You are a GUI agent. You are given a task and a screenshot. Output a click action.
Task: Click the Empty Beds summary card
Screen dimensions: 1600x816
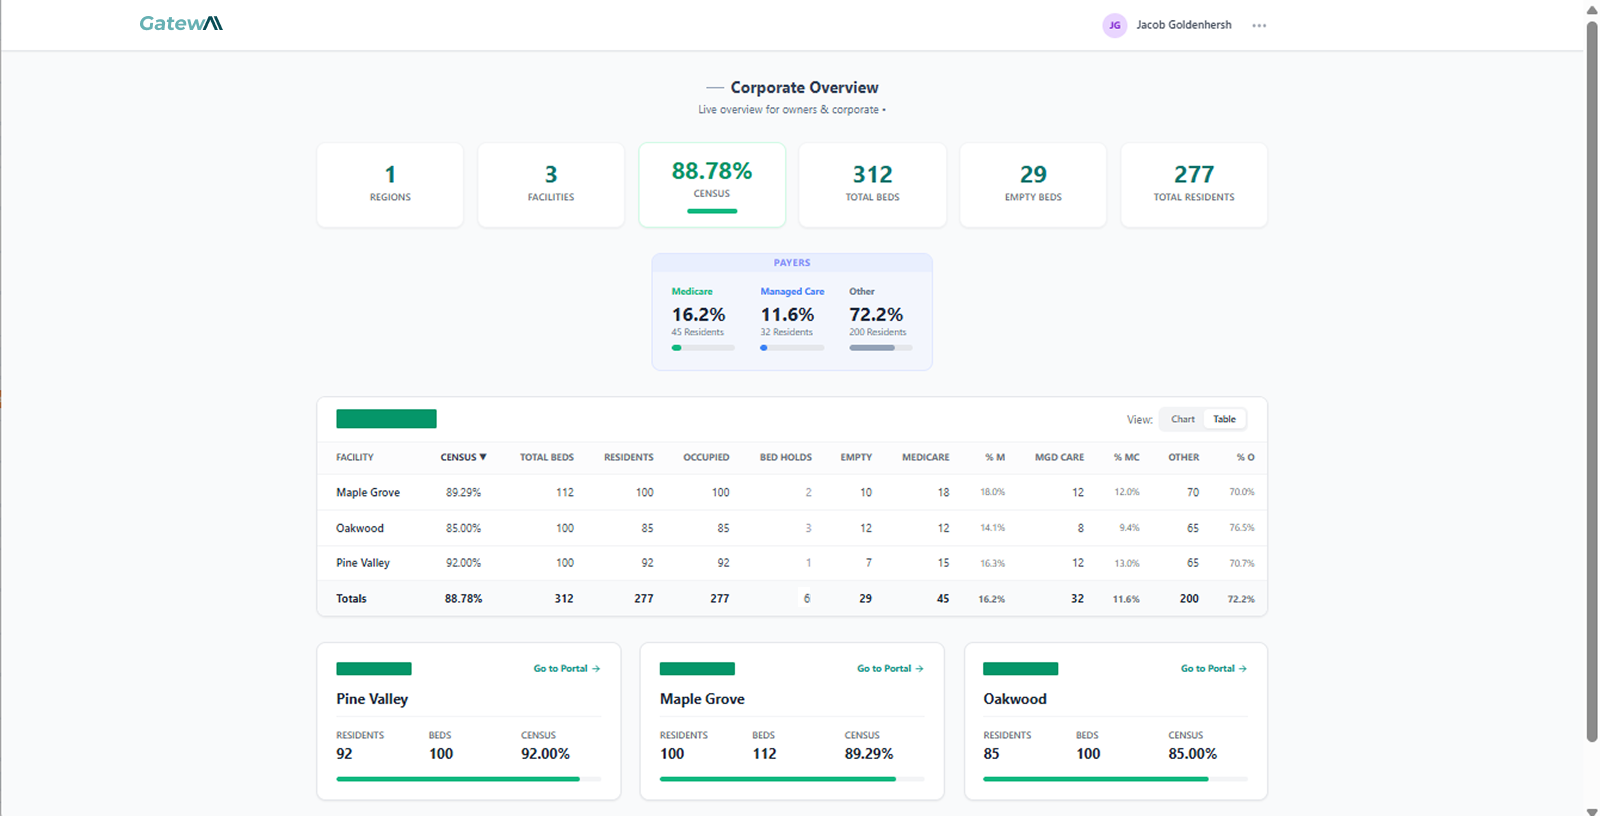tap(1033, 184)
